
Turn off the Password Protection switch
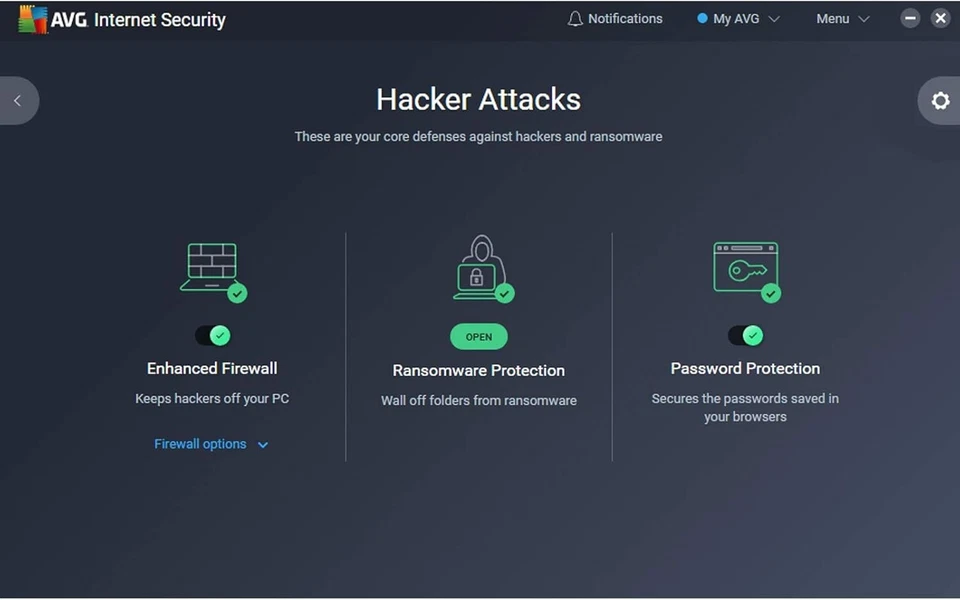(745, 335)
